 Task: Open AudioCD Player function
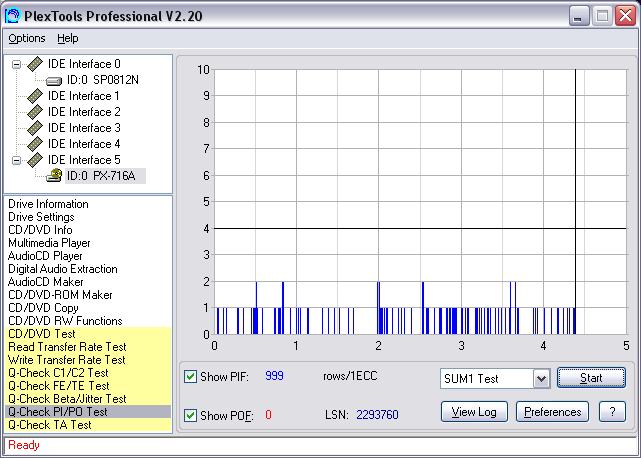[x=45, y=256]
